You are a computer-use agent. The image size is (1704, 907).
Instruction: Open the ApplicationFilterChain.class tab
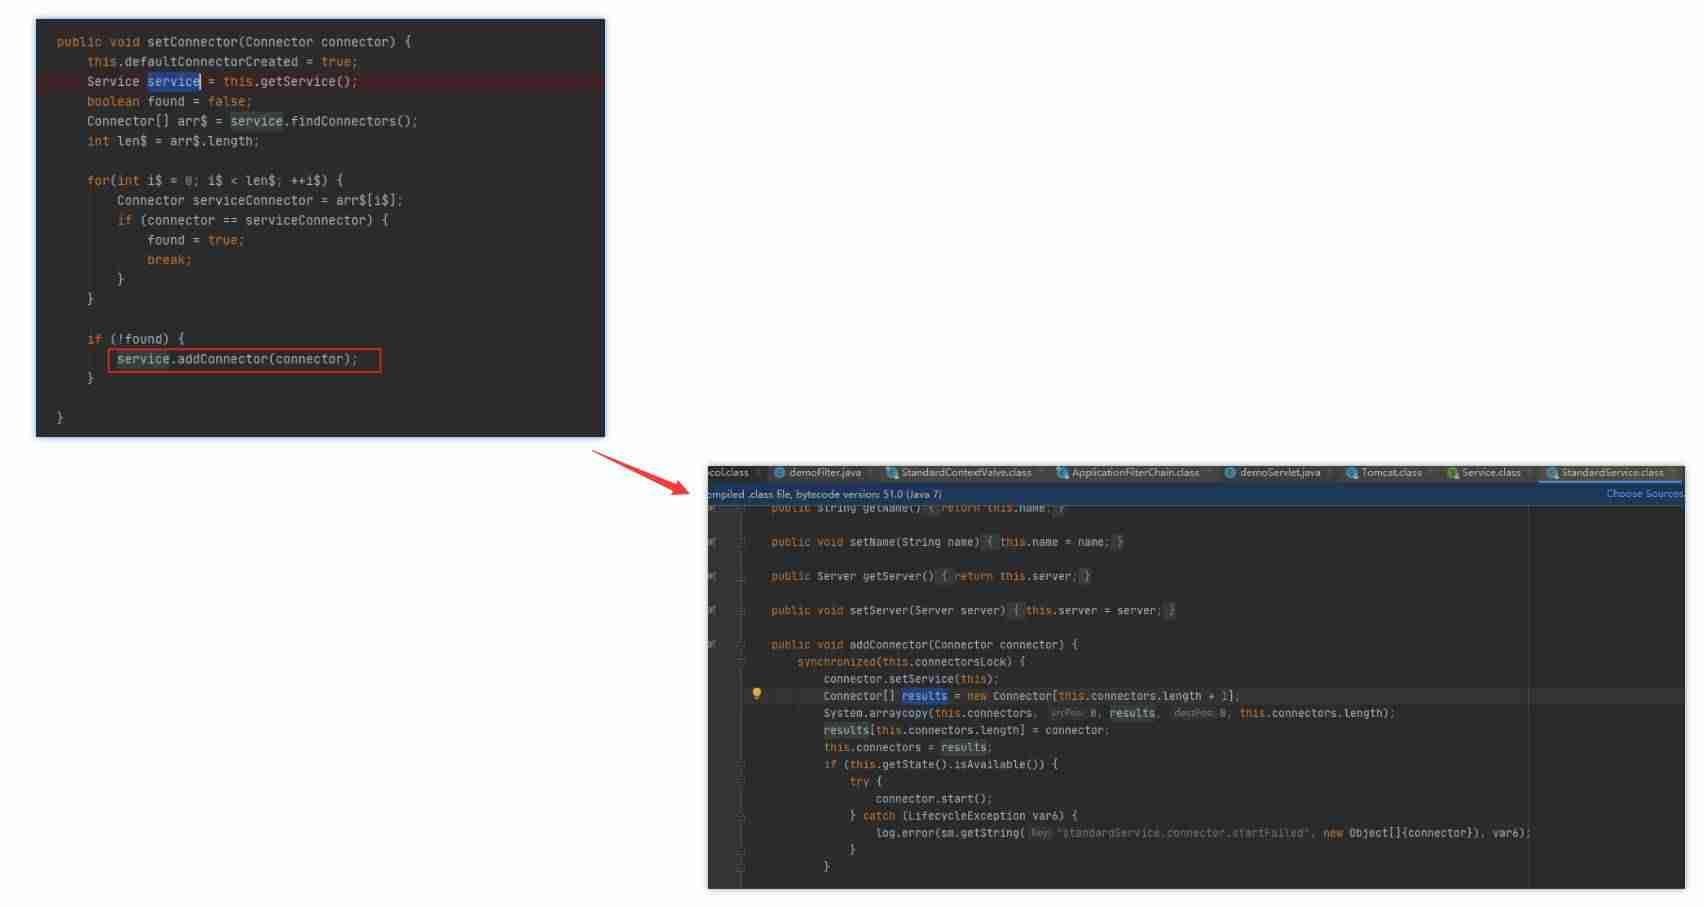(x=1128, y=473)
